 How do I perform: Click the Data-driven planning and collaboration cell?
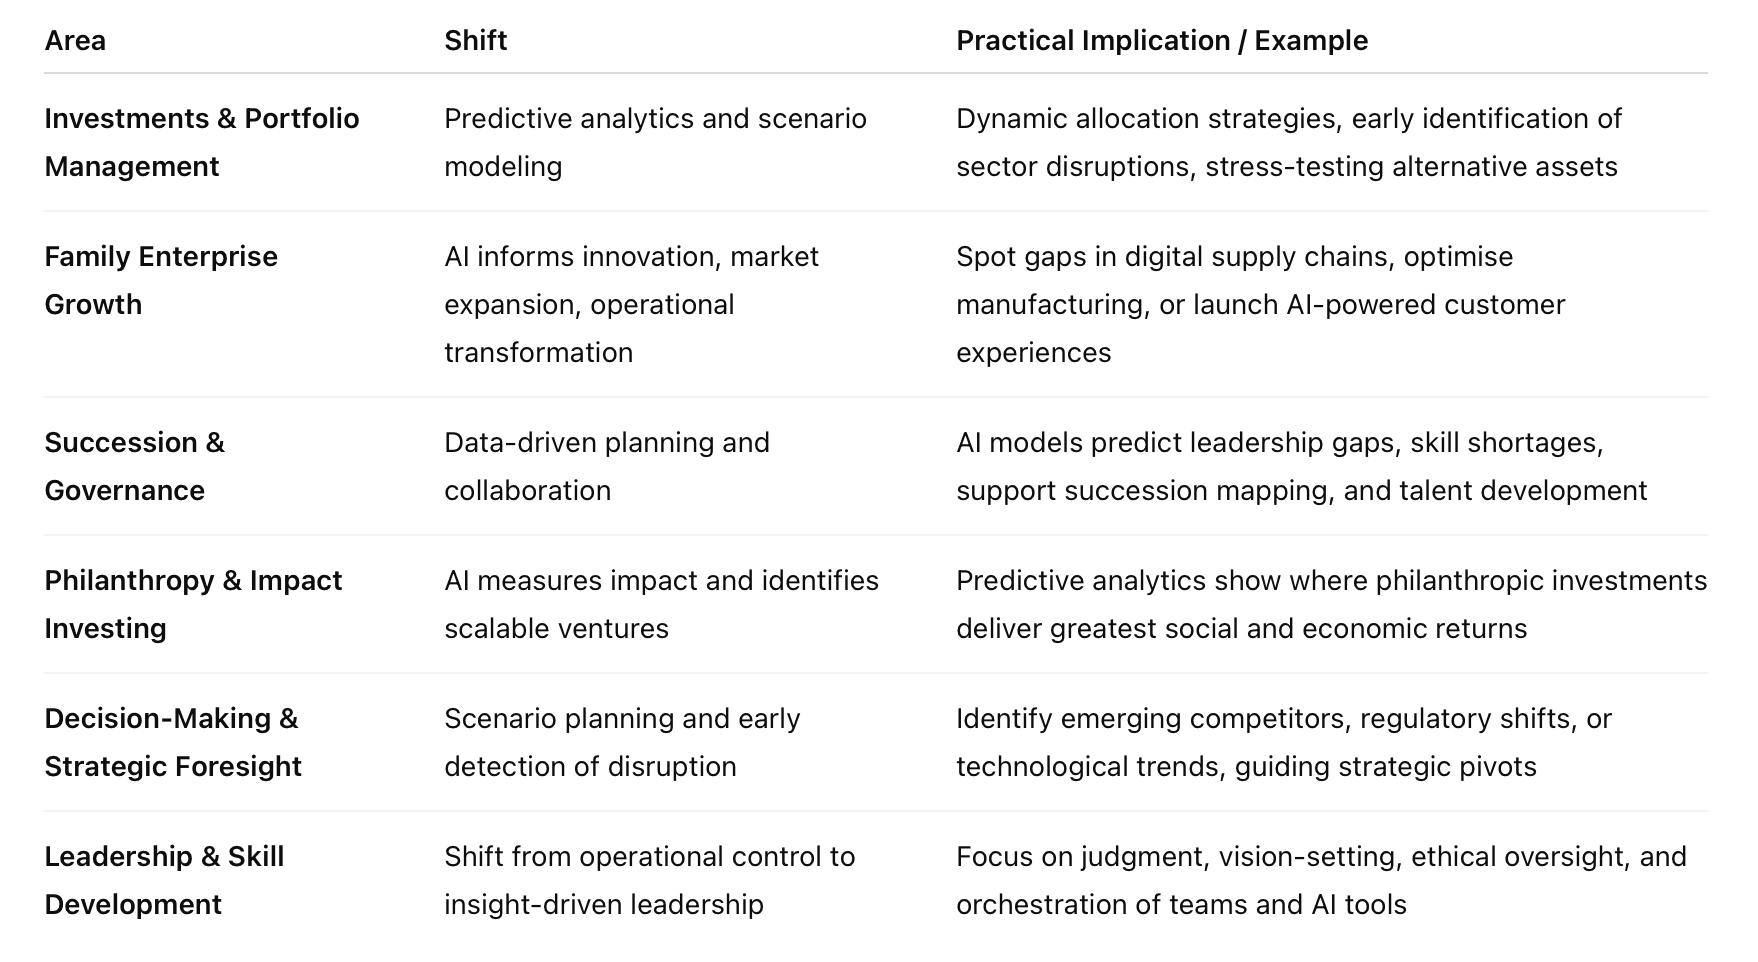tap(606, 466)
